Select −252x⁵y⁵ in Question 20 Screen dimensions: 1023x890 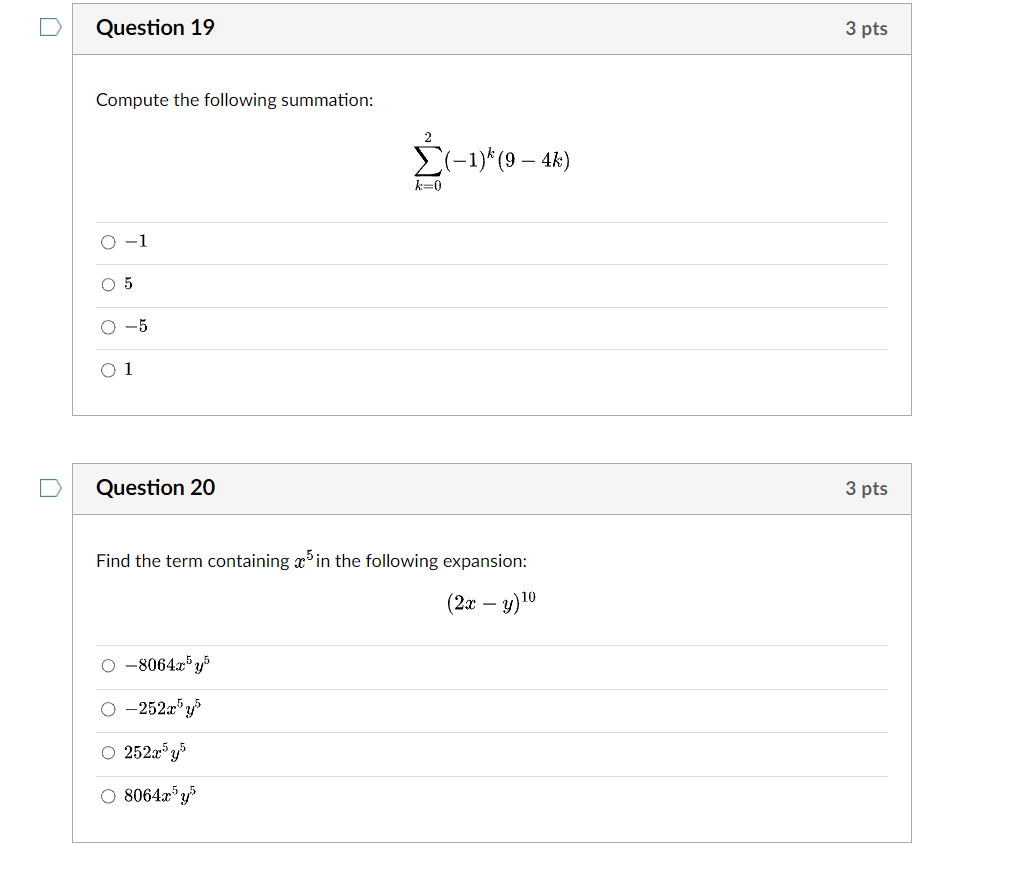coord(108,709)
